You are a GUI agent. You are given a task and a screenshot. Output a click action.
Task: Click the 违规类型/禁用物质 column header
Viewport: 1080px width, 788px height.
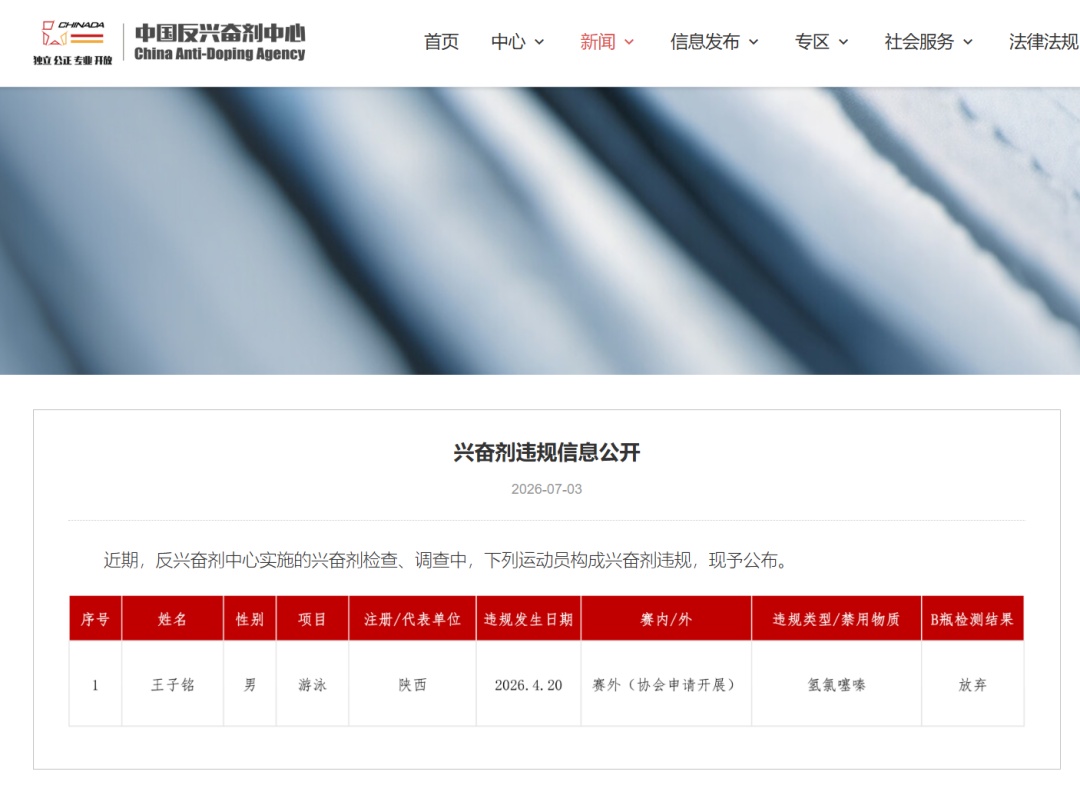(836, 619)
